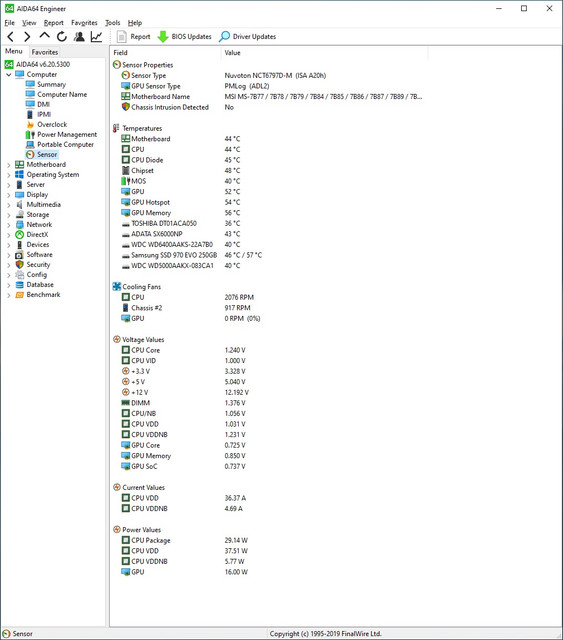Switch to the Menu tab
This screenshot has width=563, height=640.
pos(13,51)
